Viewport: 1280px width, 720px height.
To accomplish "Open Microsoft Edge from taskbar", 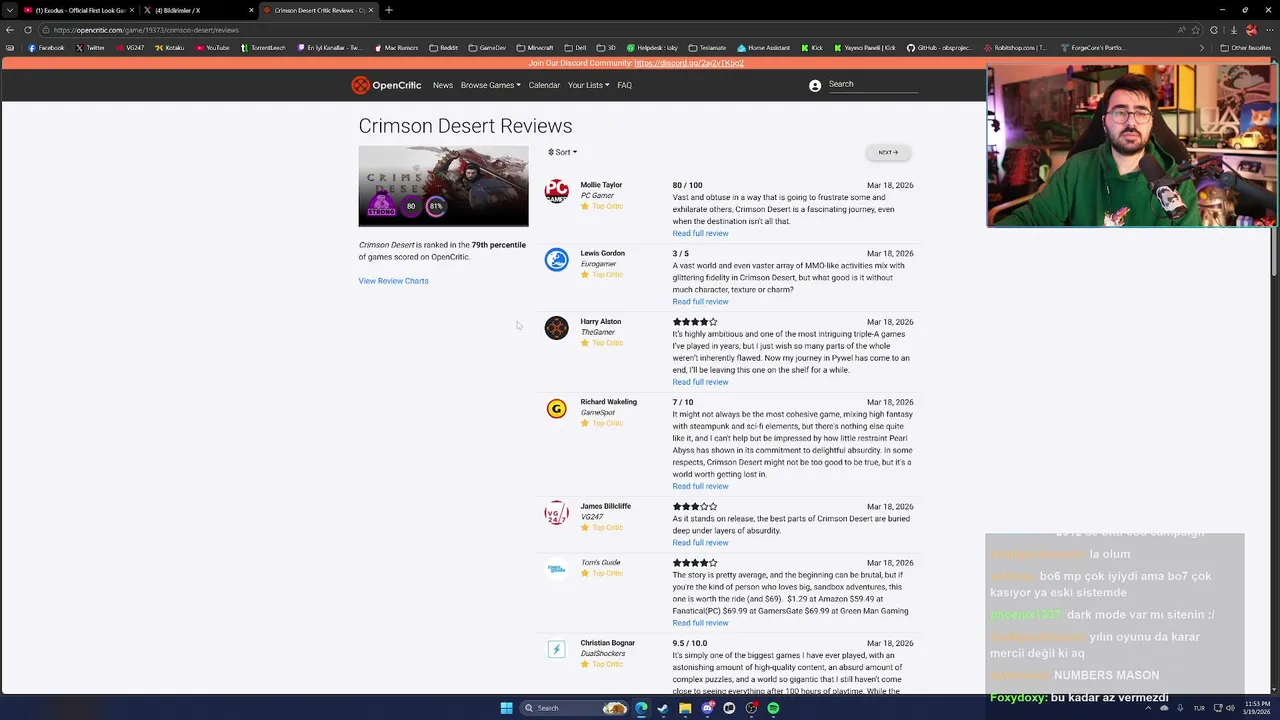I will (x=641, y=708).
